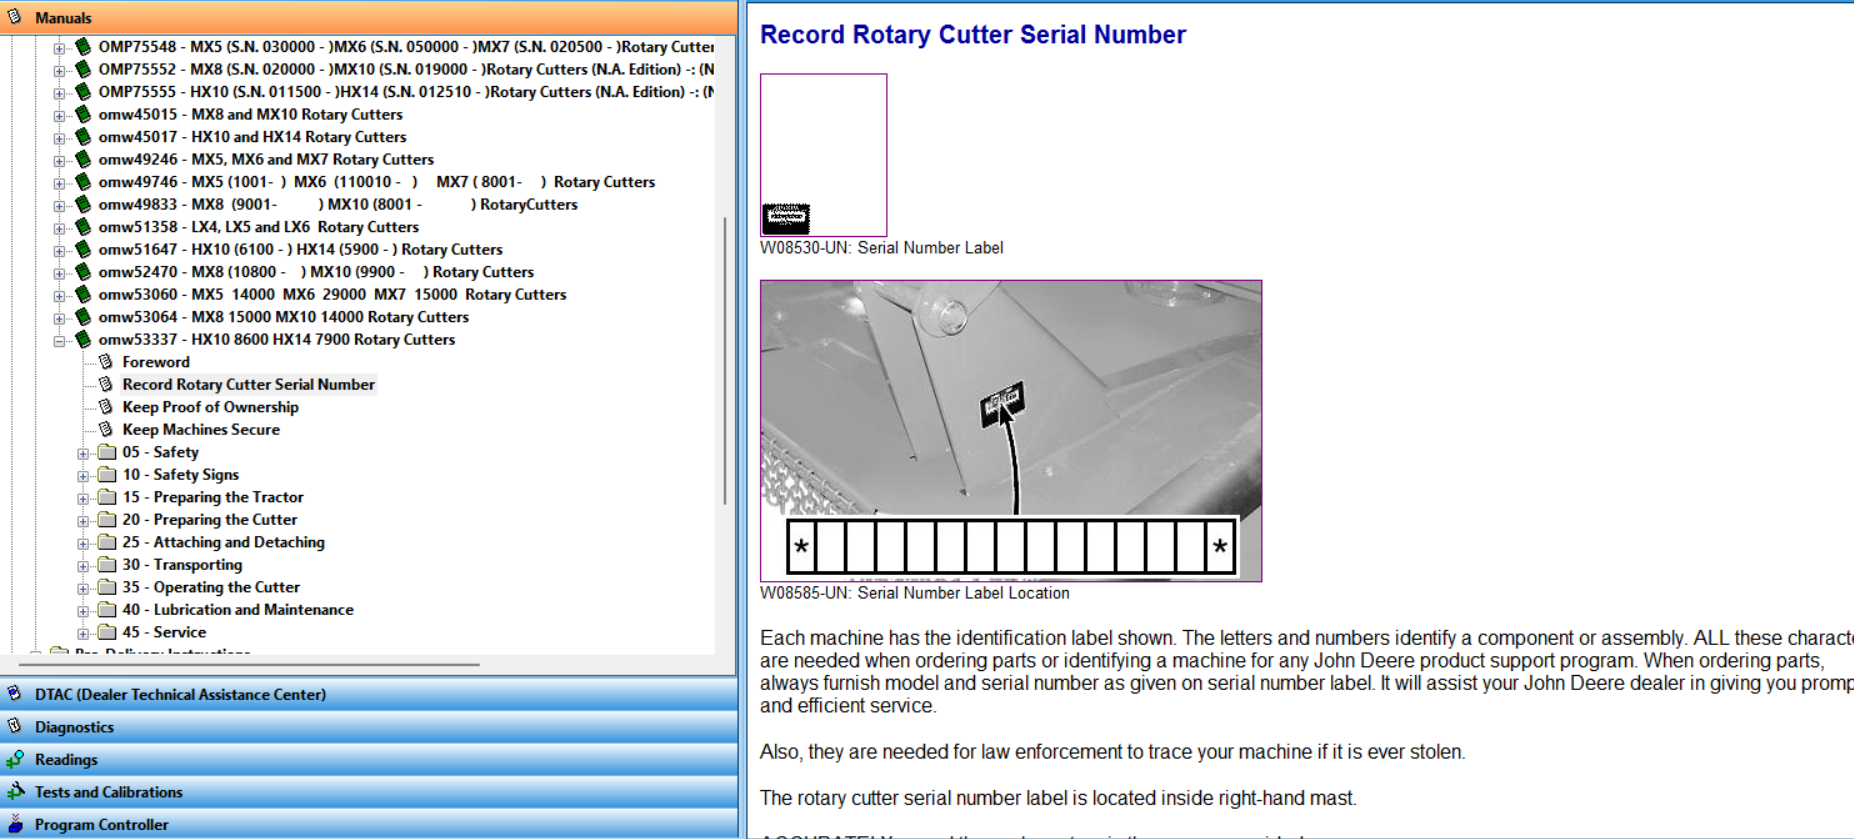Click the page icon beside Foreword
The image size is (1854, 839).
coord(106,362)
